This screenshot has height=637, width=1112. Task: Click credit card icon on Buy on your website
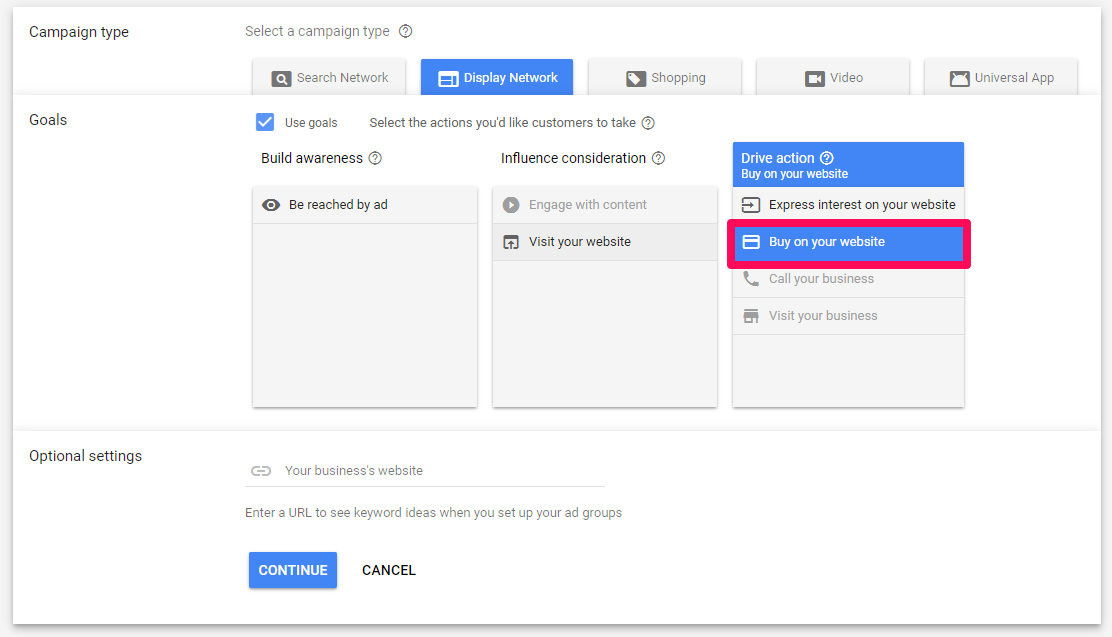[751, 242]
